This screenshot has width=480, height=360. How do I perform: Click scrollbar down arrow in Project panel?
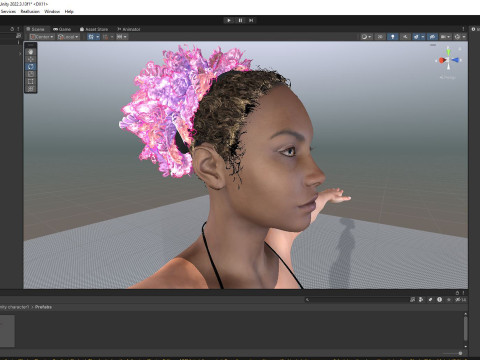[x=465, y=346]
